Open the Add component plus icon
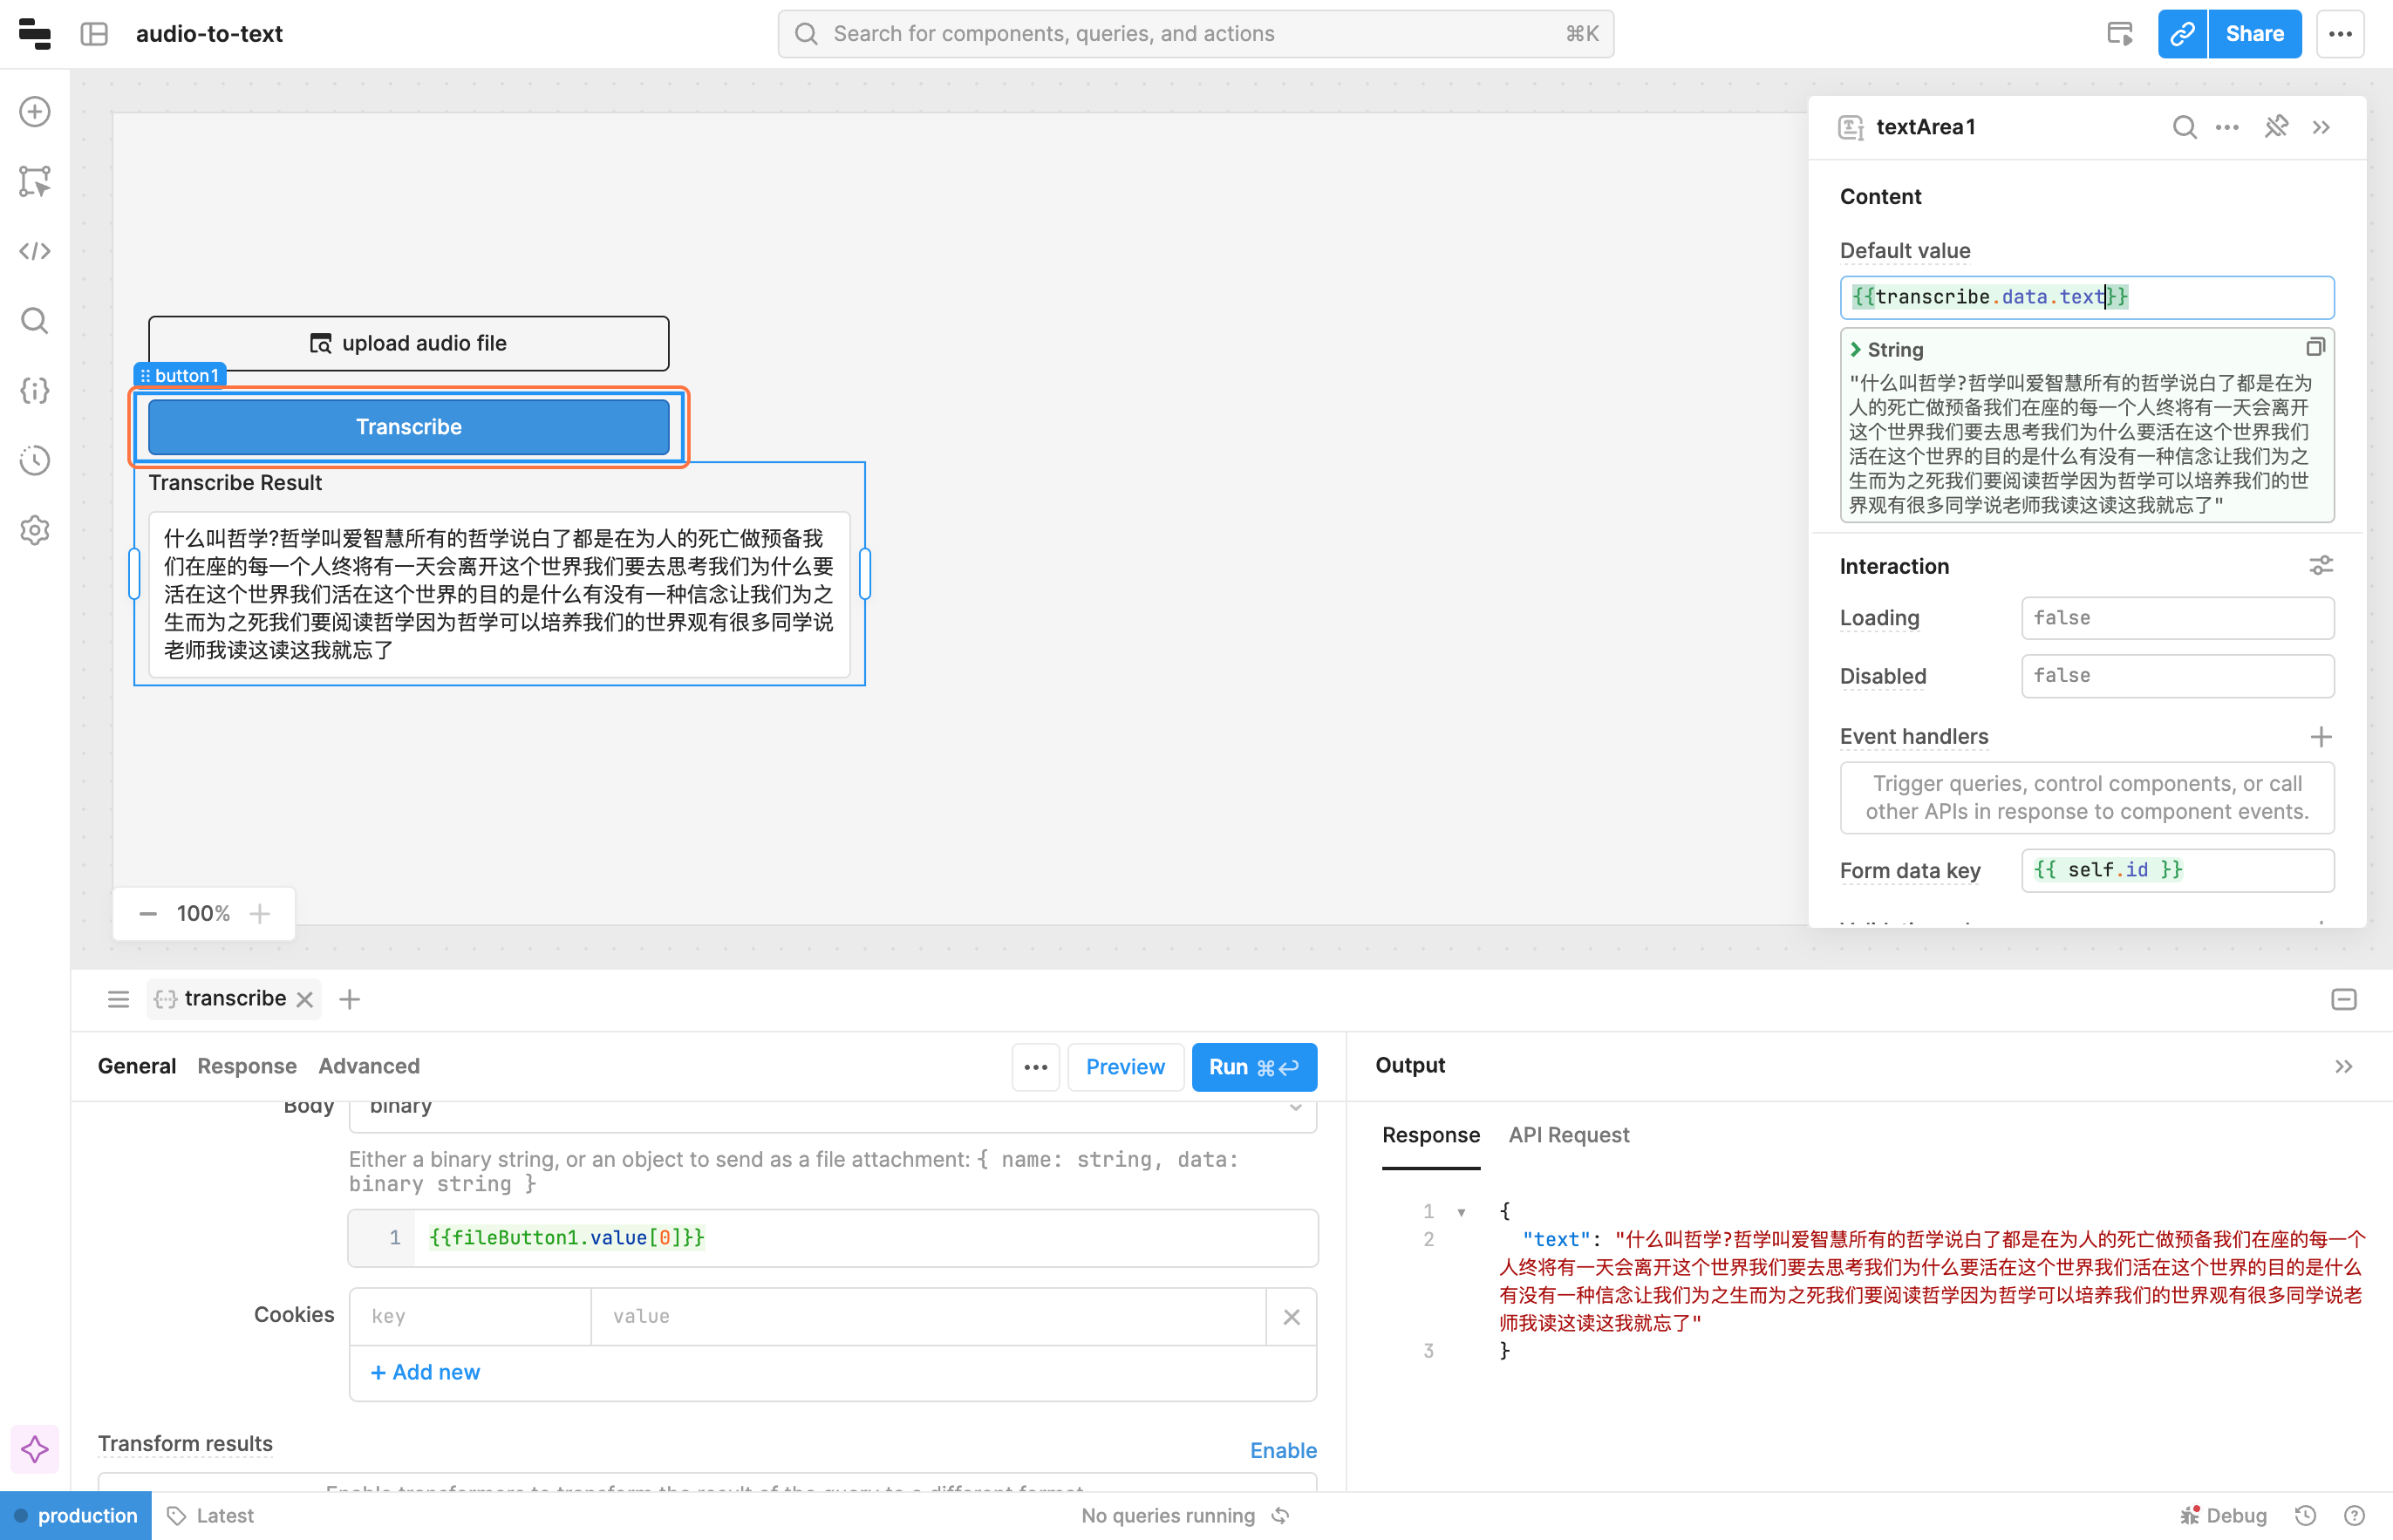Image resolution: width=2393 pixels, height=1540 pixels. click(35, 111)
